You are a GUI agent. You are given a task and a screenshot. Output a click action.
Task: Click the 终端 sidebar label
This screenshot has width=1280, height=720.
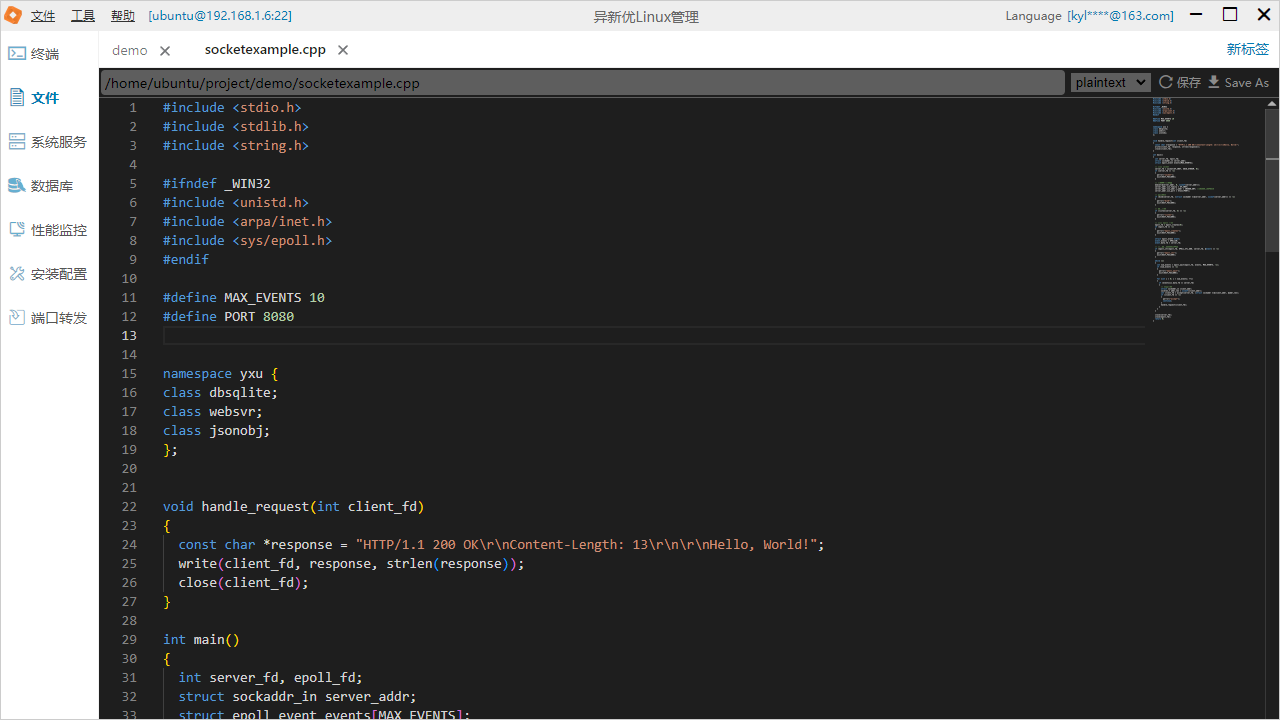tap(45, 54)
